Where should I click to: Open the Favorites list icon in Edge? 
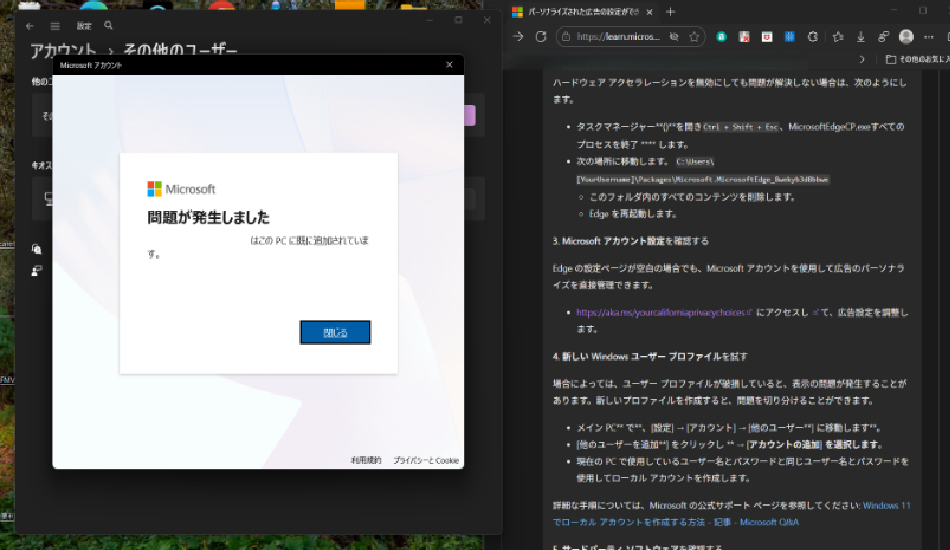(839, 37)
